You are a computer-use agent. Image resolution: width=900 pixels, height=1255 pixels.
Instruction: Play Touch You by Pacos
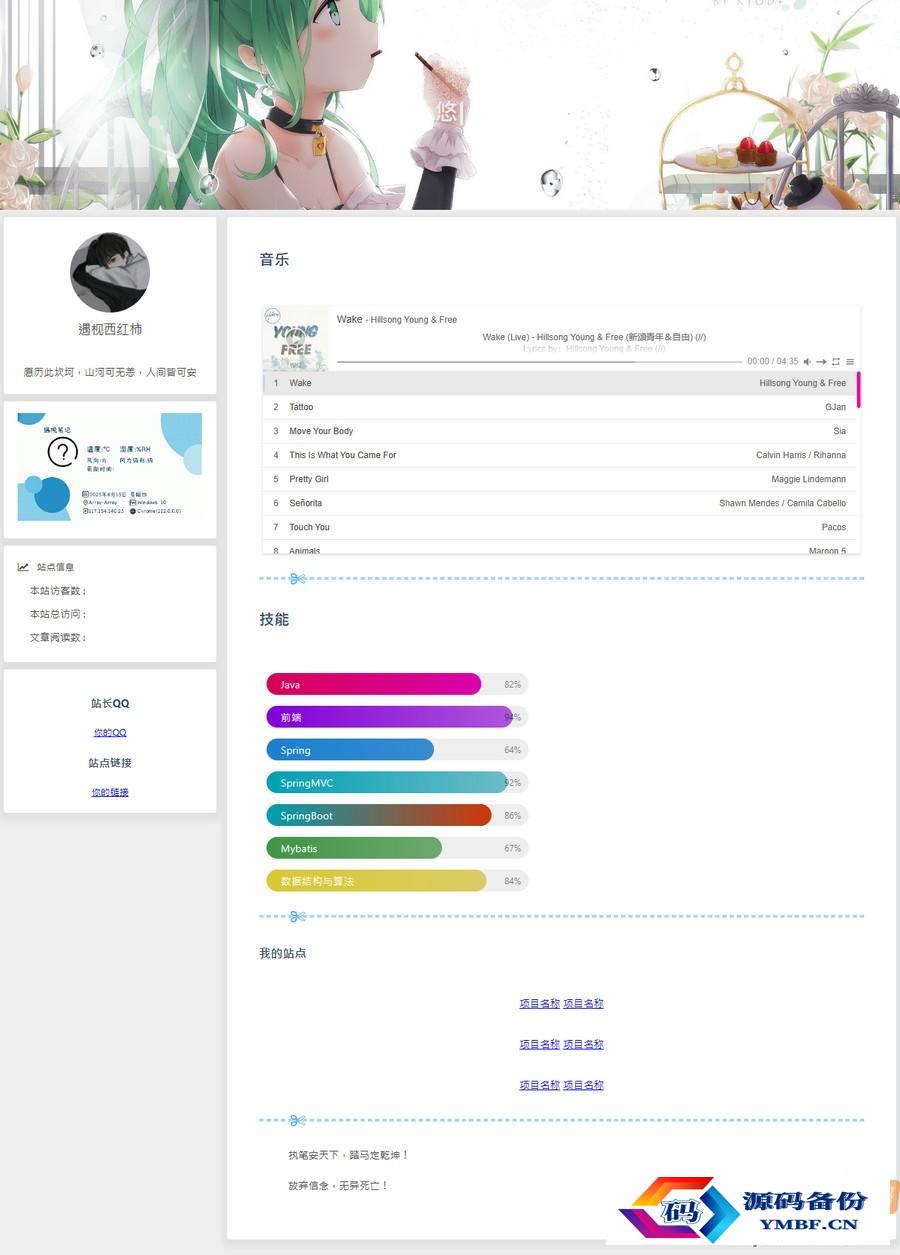click(559, 527)
